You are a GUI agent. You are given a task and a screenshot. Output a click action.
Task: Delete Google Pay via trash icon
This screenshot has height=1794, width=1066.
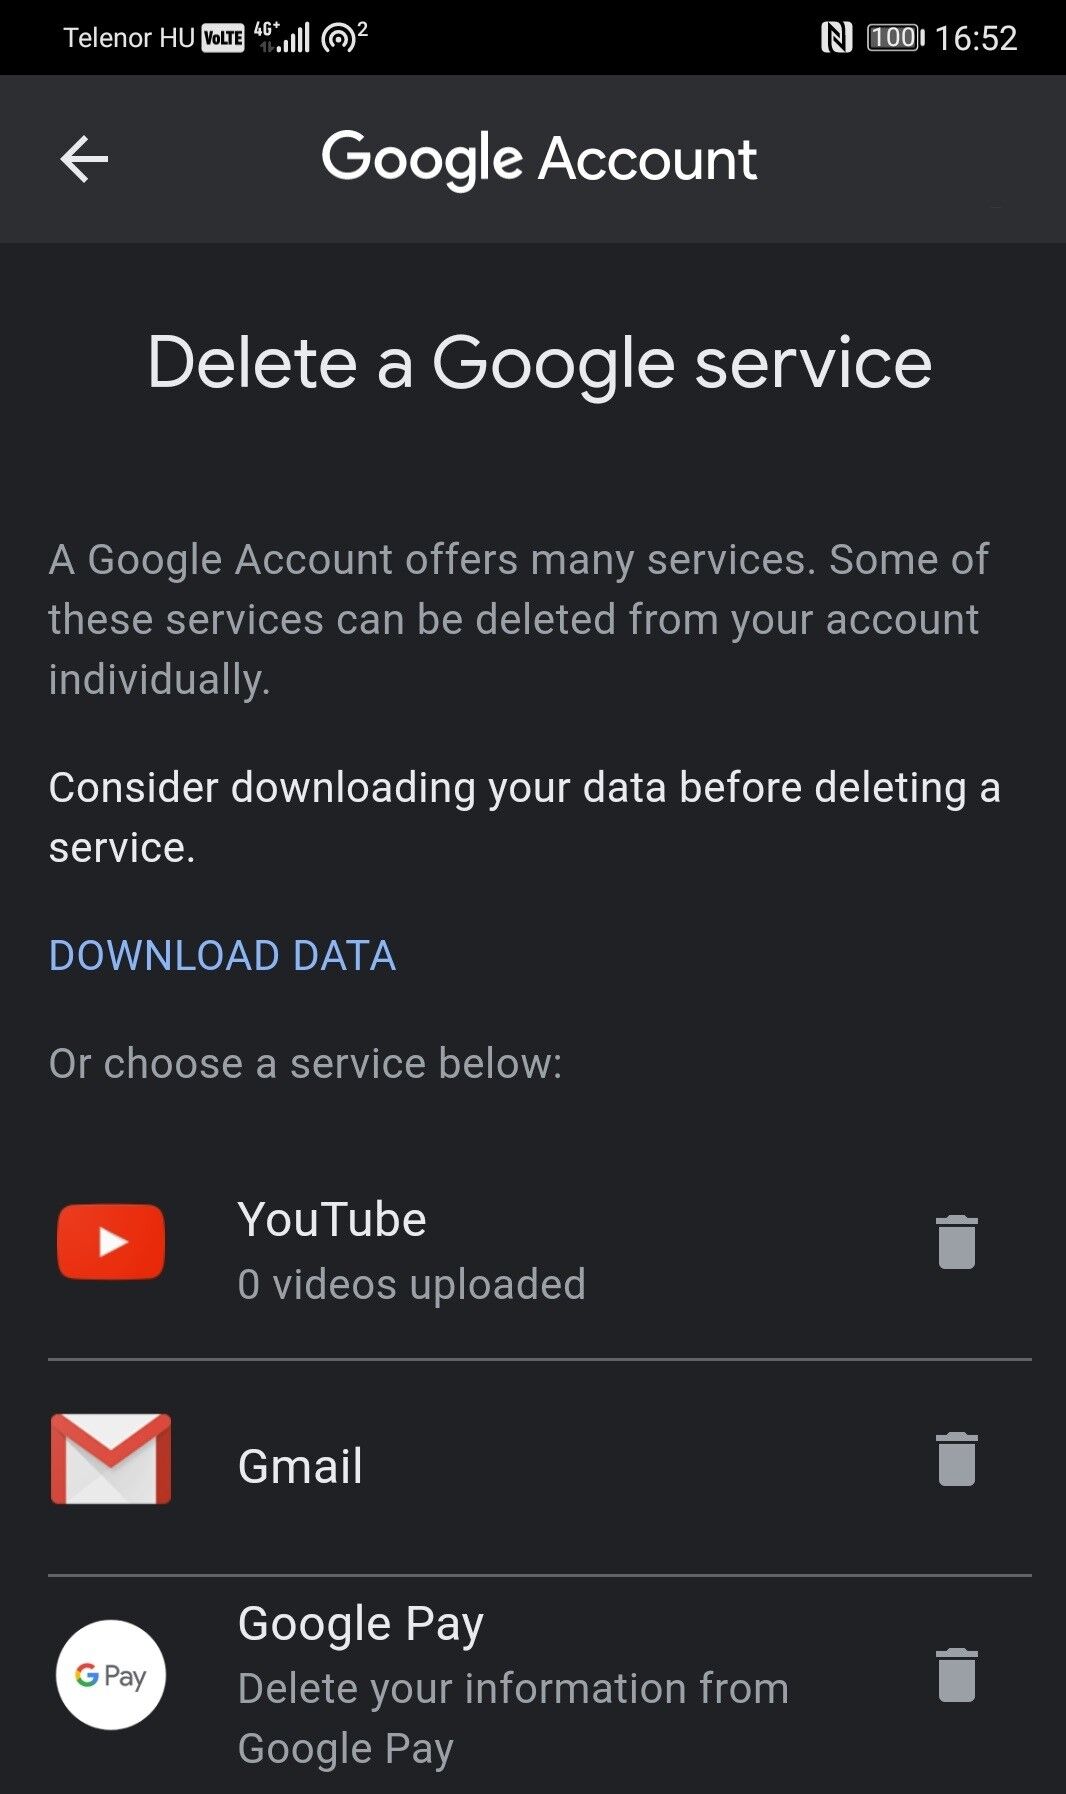click(956, 1675)
